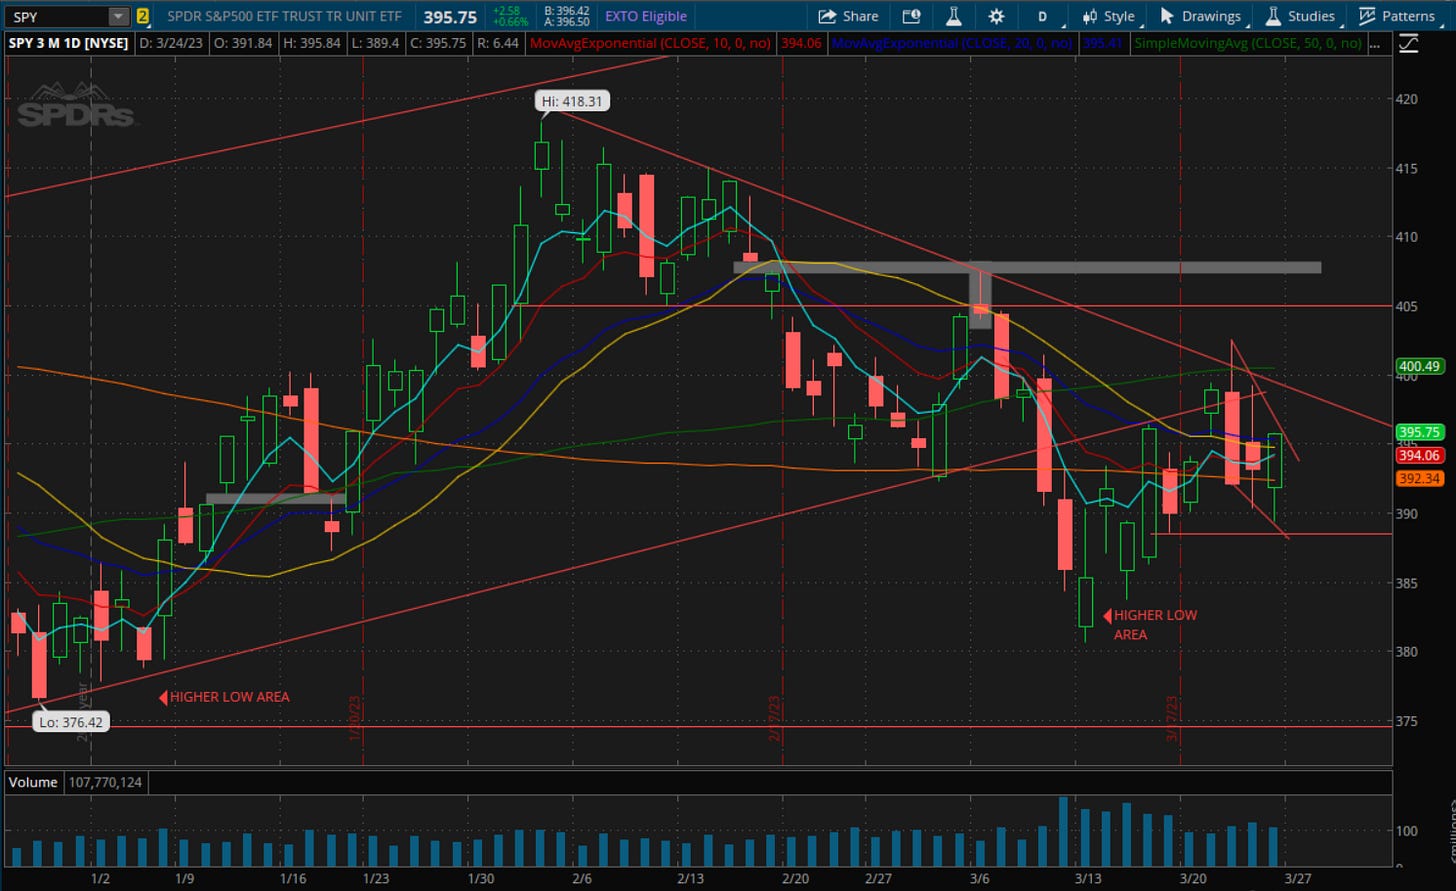Click the chart scale curve icon
This screenshot has width=1456, height=891.
(1408, 43)
